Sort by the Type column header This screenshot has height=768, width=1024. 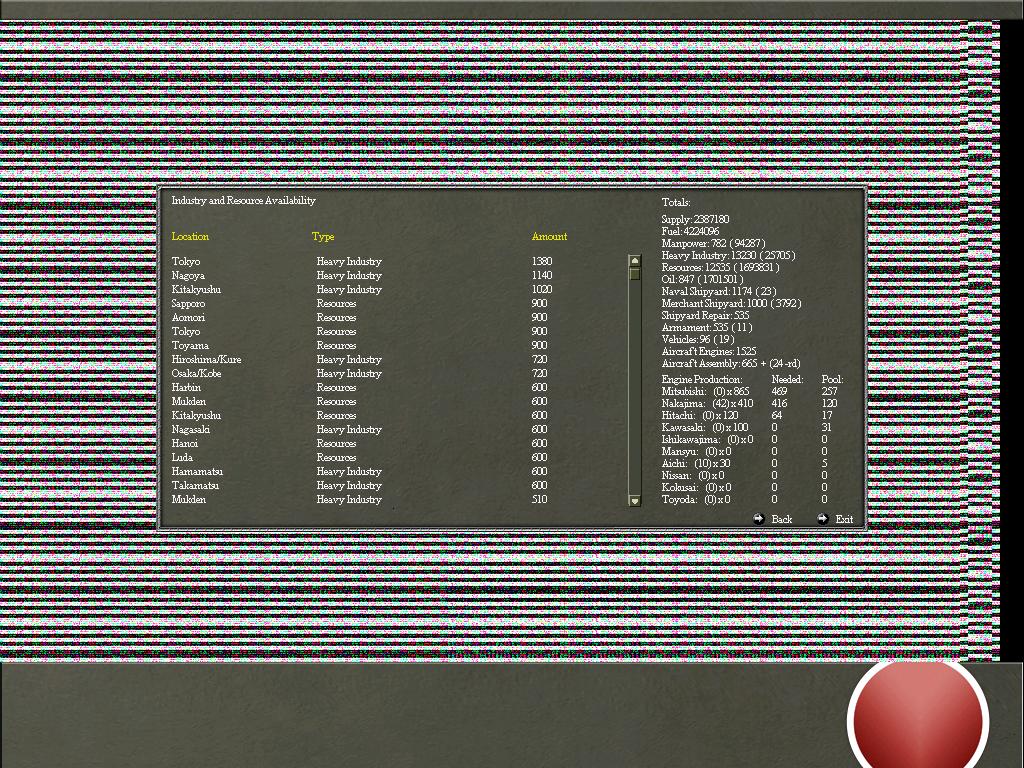(323, 237)
